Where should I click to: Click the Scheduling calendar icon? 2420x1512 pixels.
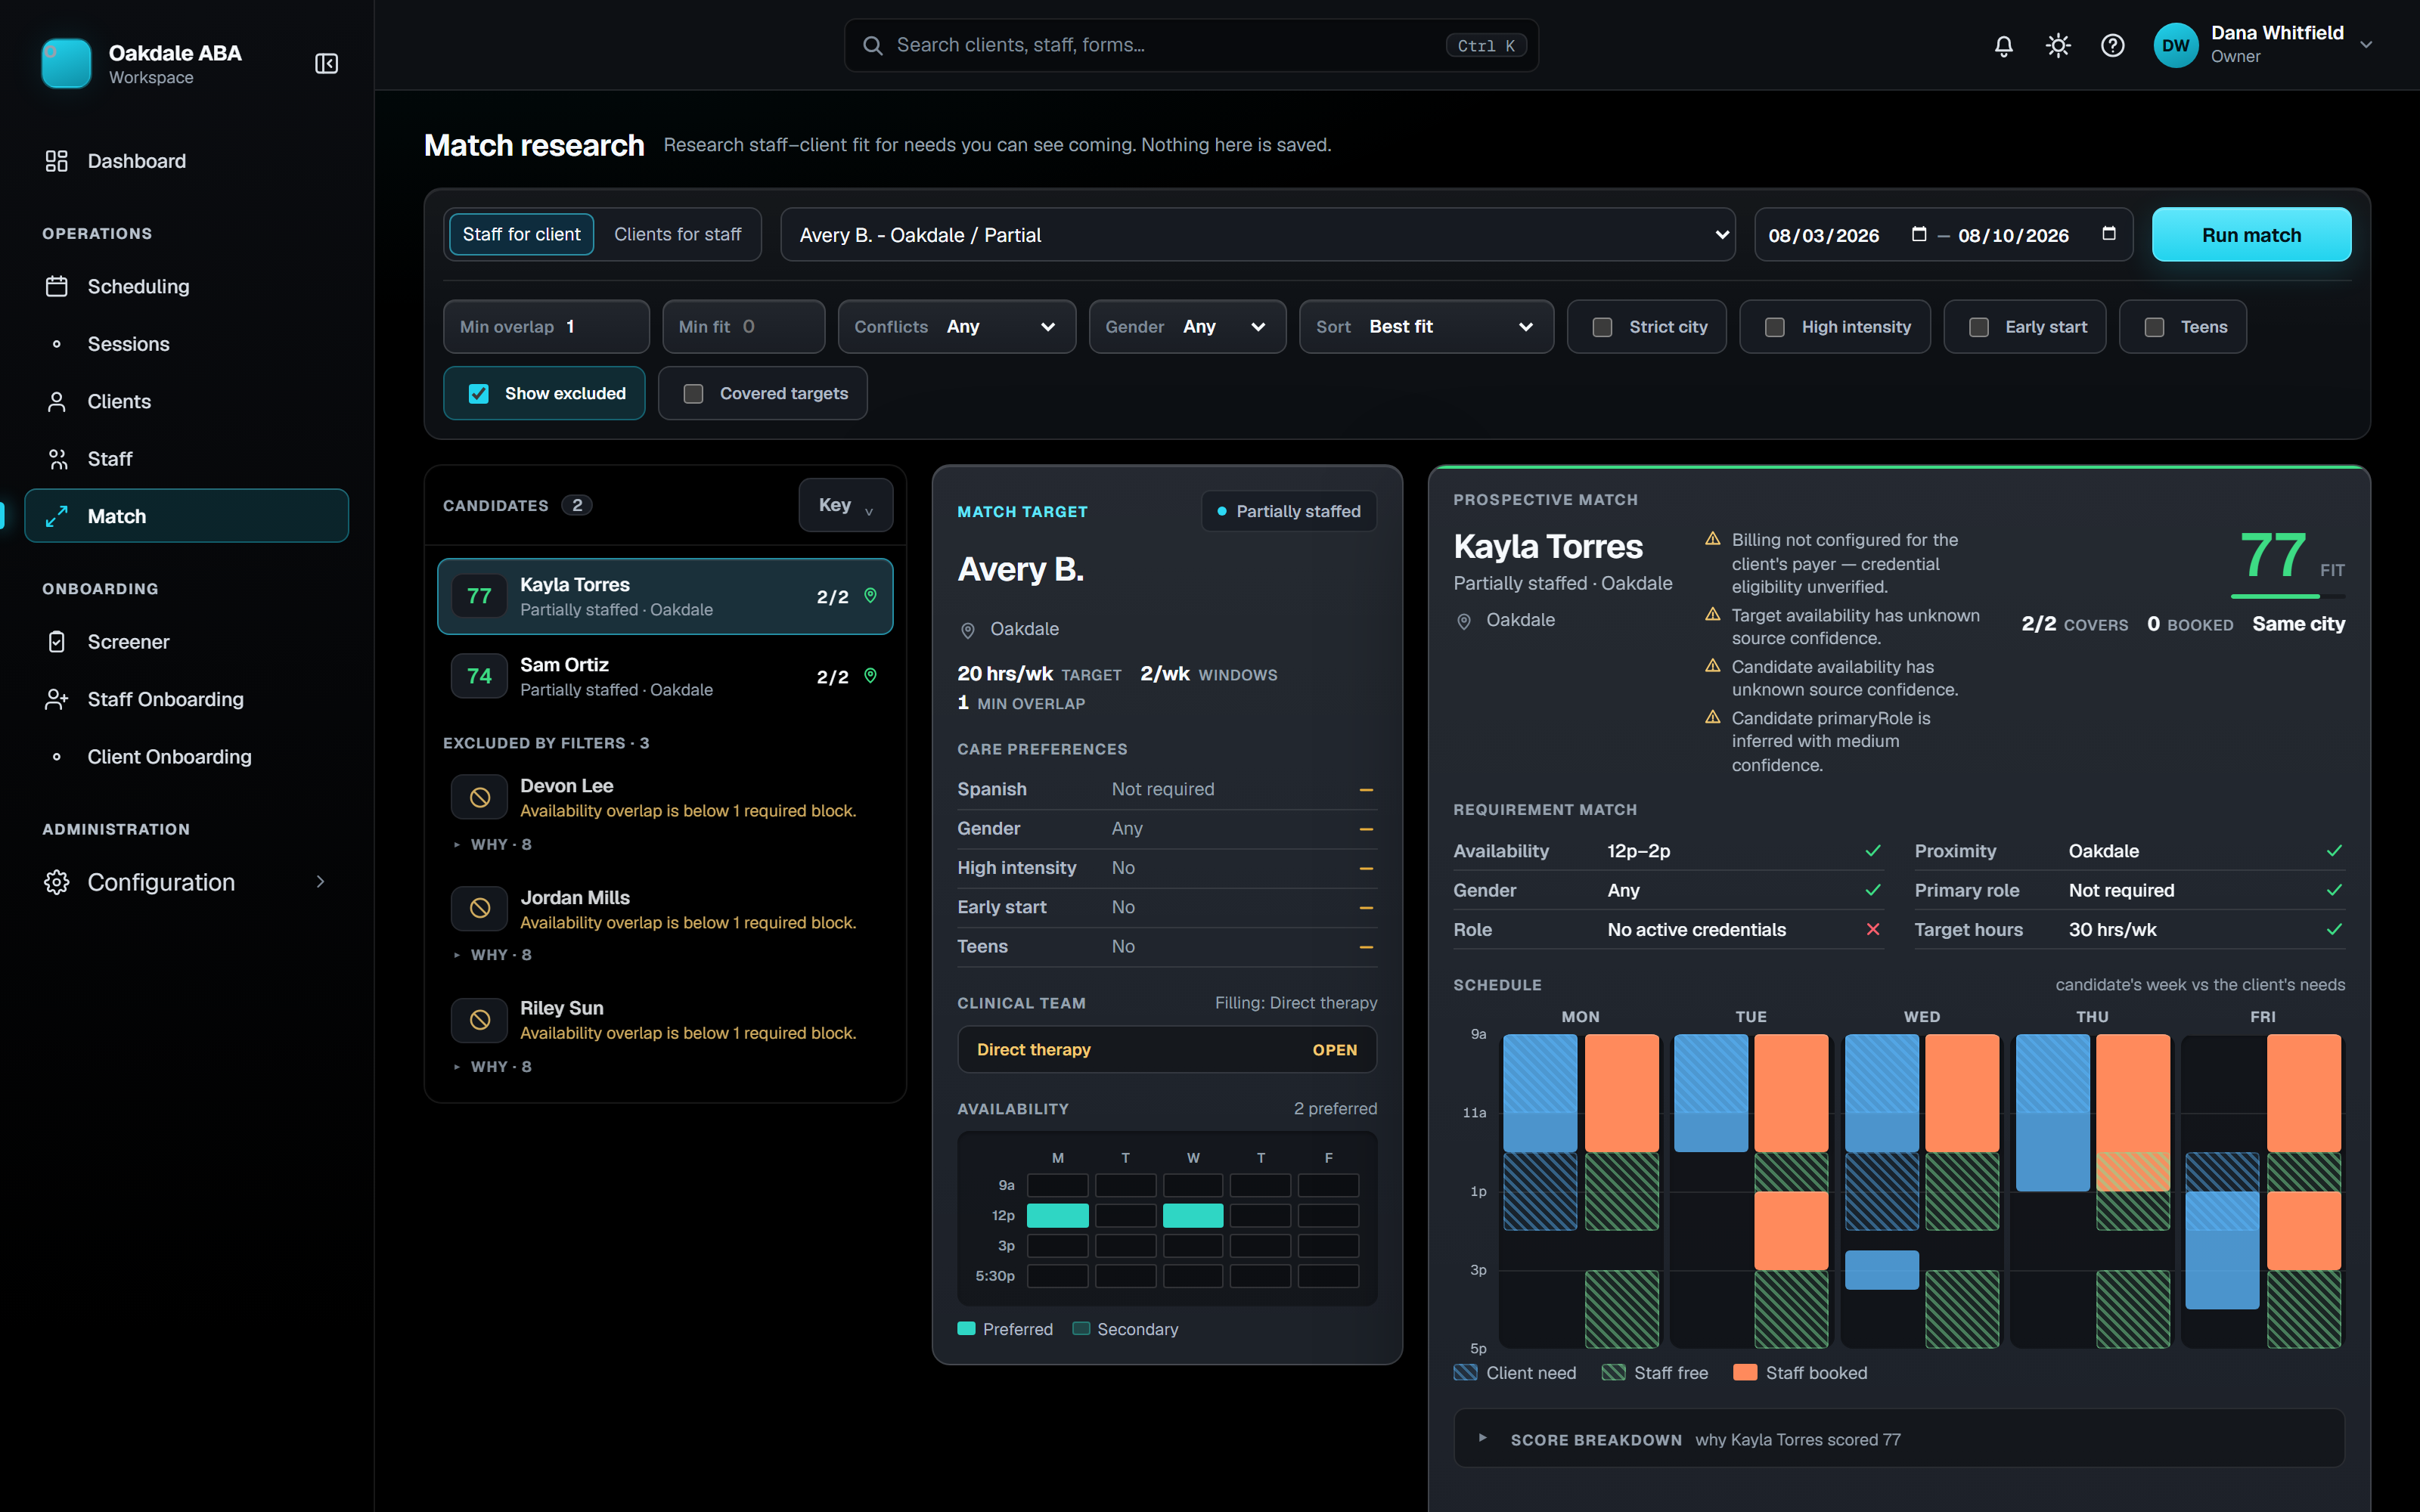pos(56,286)
